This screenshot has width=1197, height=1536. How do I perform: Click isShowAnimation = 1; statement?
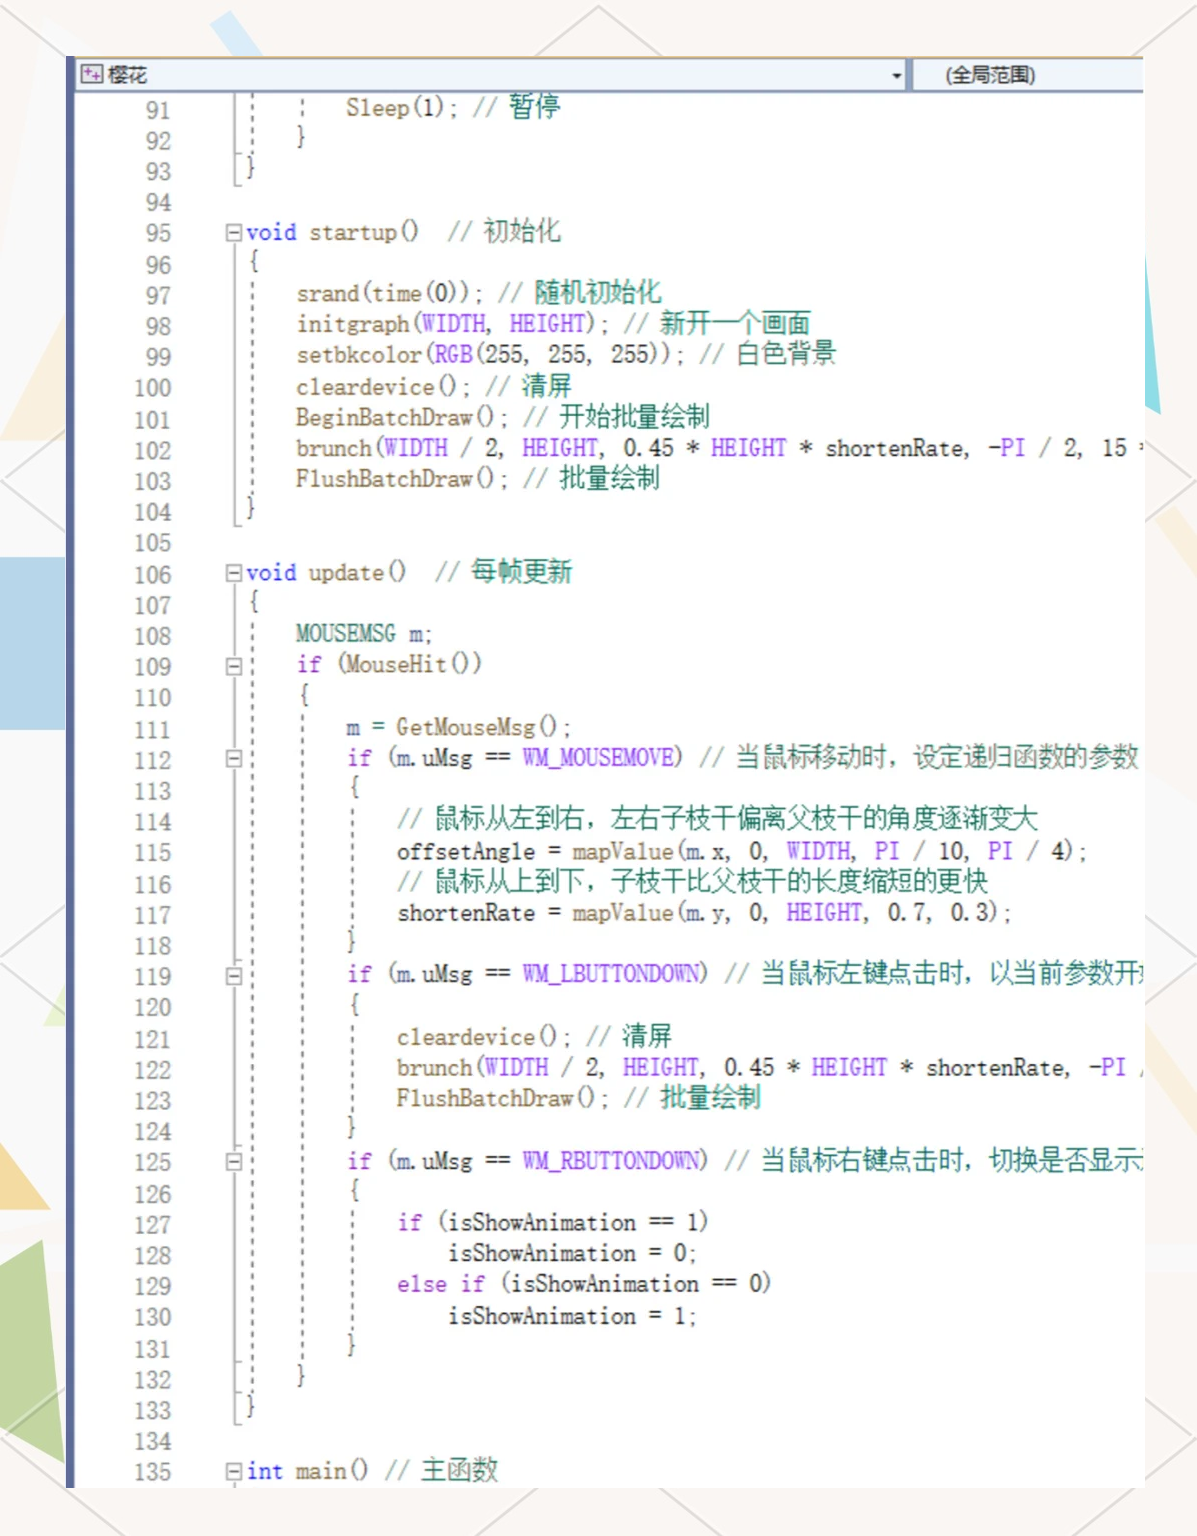571,1316
